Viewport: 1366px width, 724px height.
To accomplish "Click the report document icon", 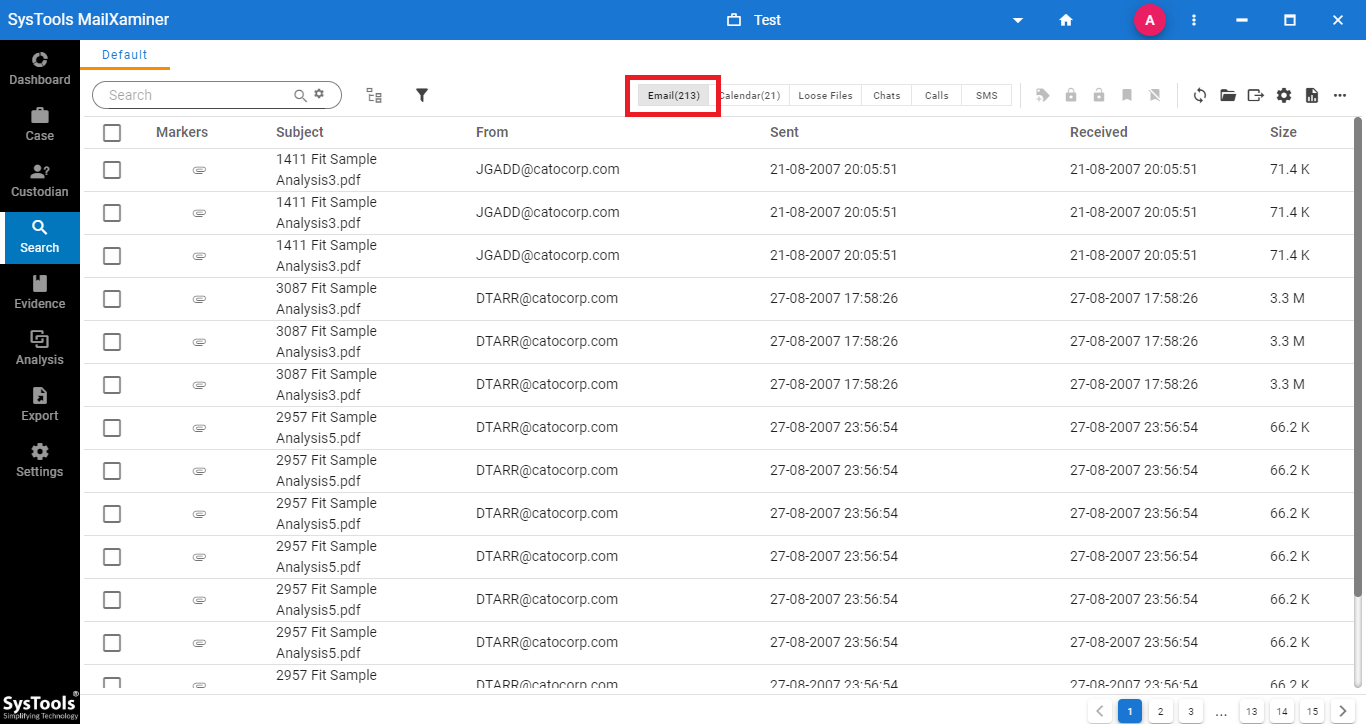I will coord(1312,95).
